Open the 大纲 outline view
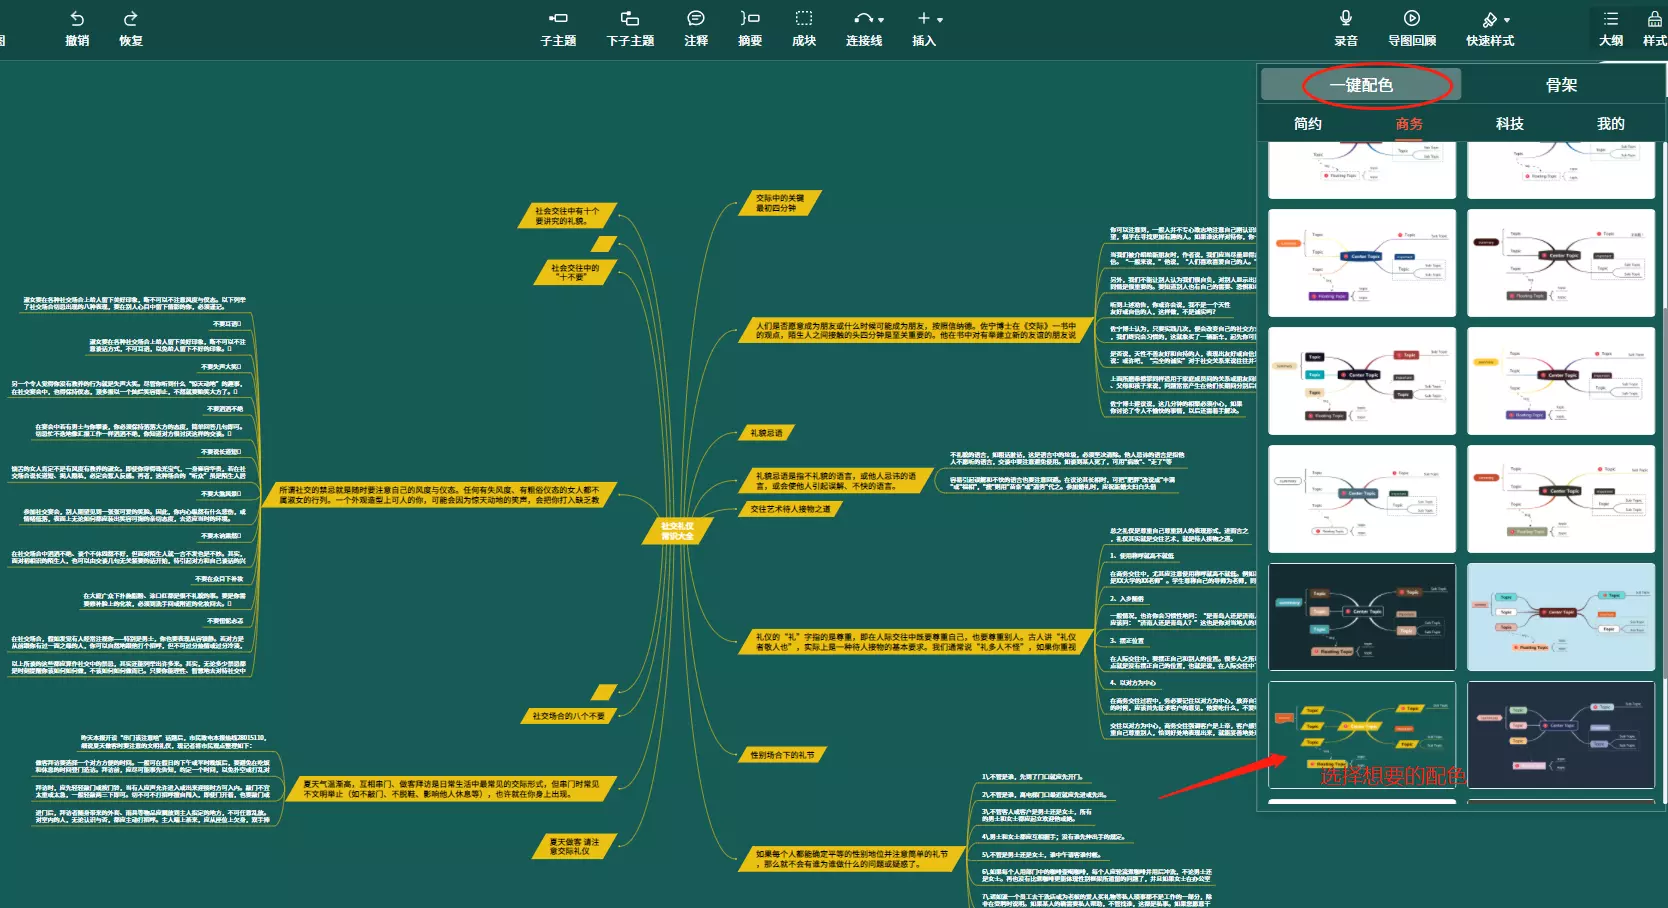The height and width of the screenshot is (908, 1668). [1611, 19]
